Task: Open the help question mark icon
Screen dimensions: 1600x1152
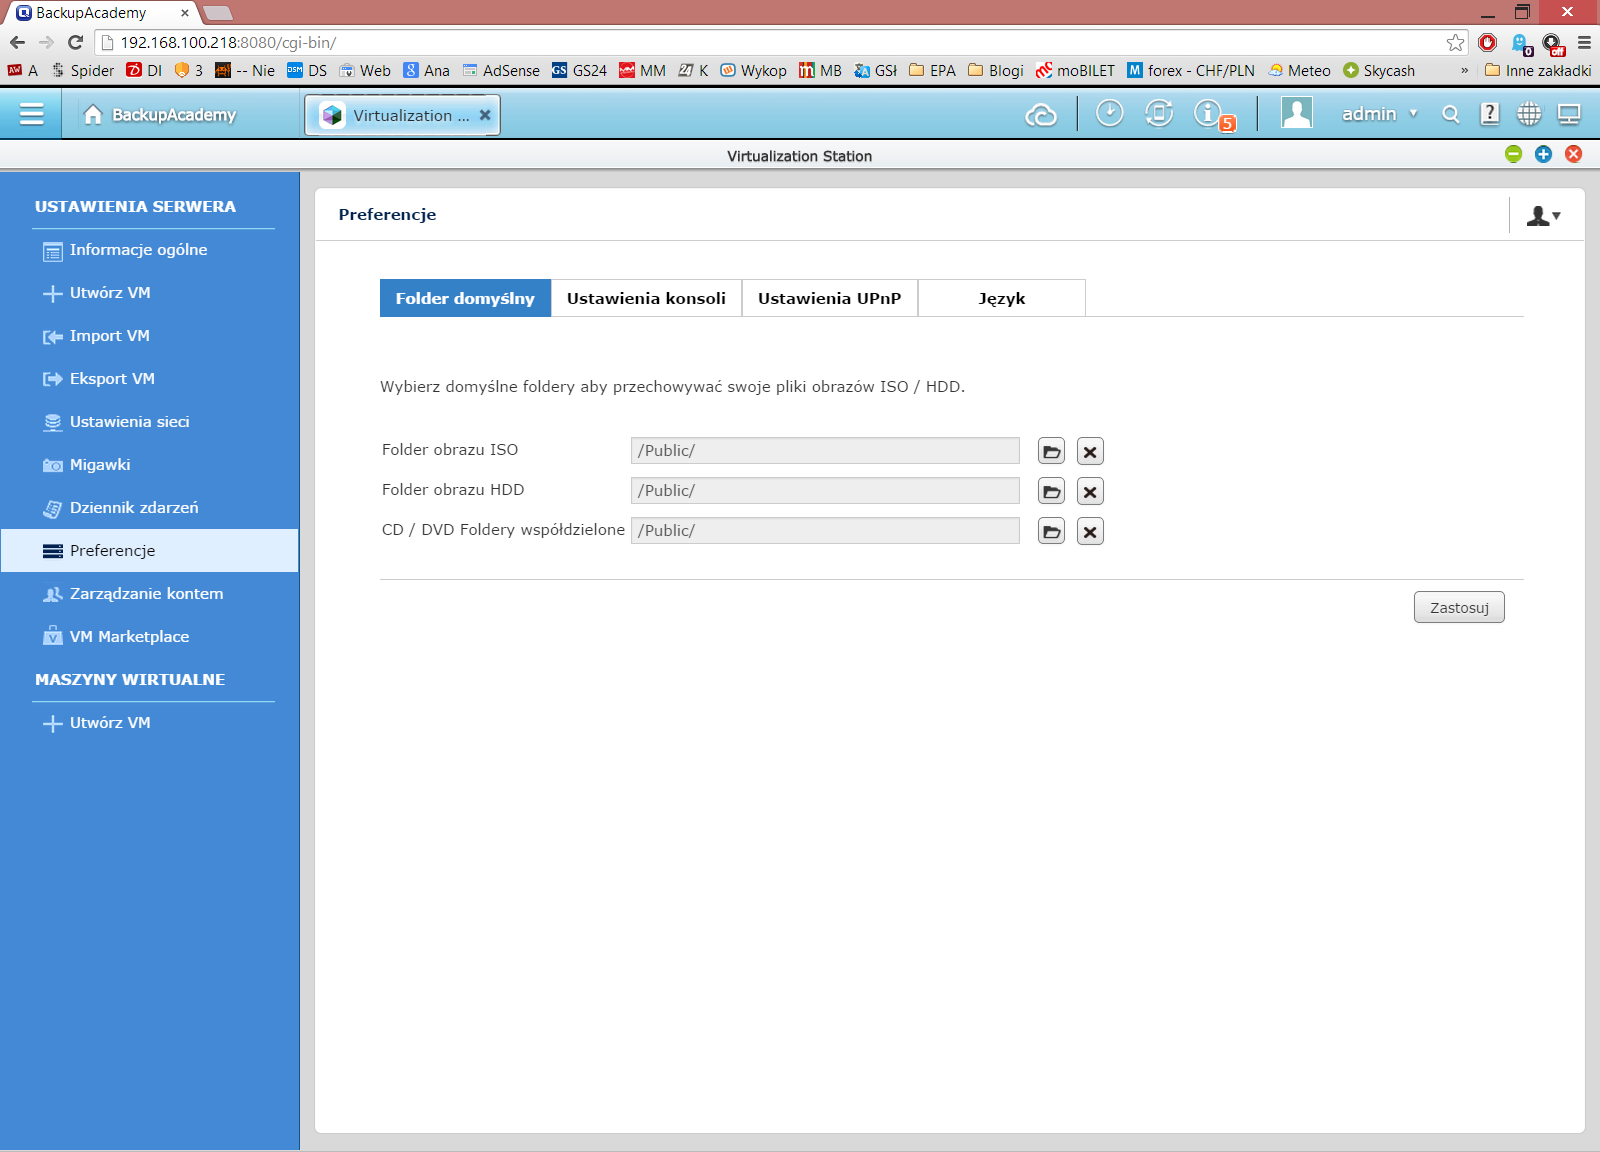Action: [x=1490, y=114]
